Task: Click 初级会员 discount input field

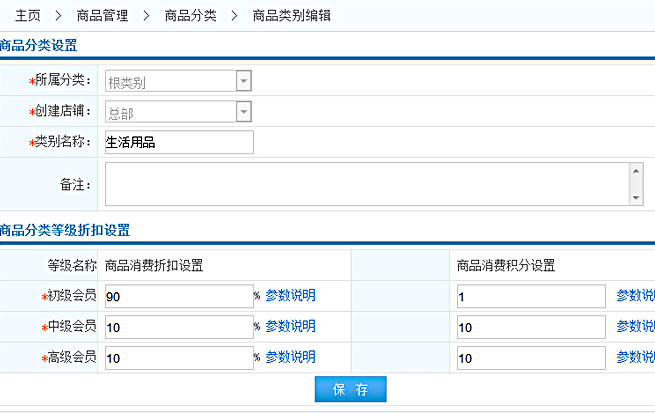Action: point(178,297)
